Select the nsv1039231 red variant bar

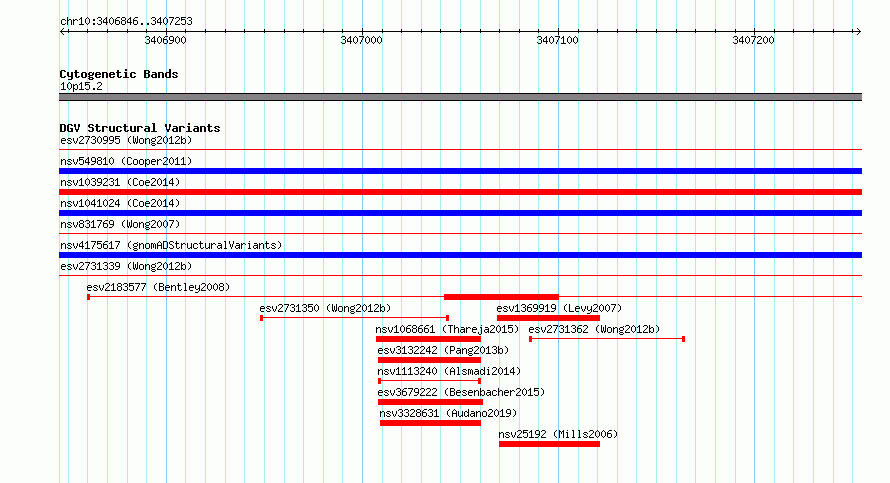tap(460, 192)
